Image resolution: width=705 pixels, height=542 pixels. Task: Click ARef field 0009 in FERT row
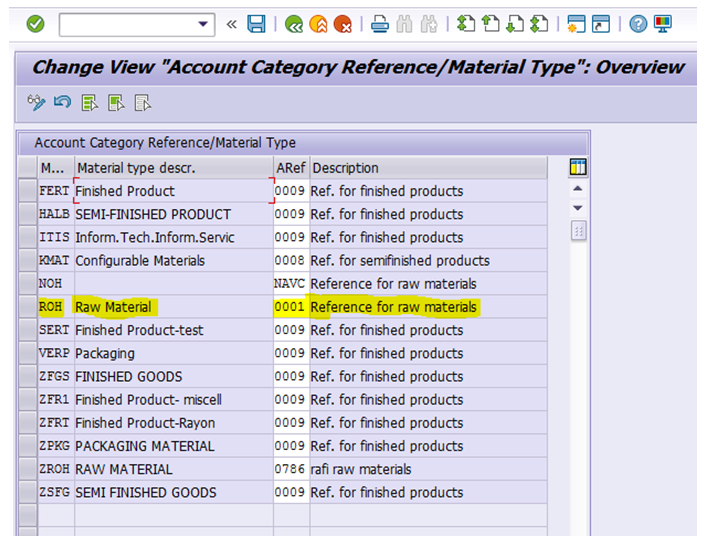click(x=291, y=191)
